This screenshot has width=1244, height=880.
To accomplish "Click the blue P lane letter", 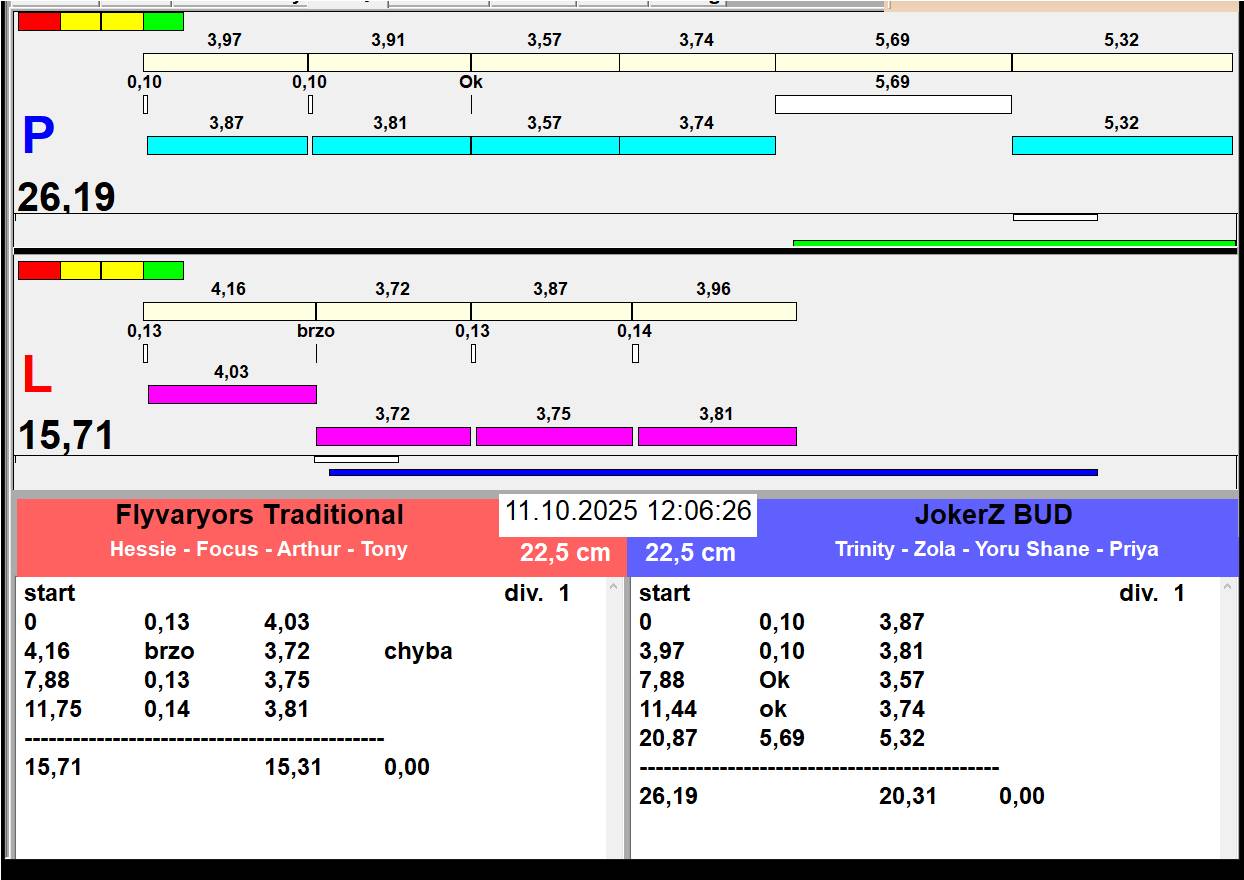I will [x=38, y=137].
